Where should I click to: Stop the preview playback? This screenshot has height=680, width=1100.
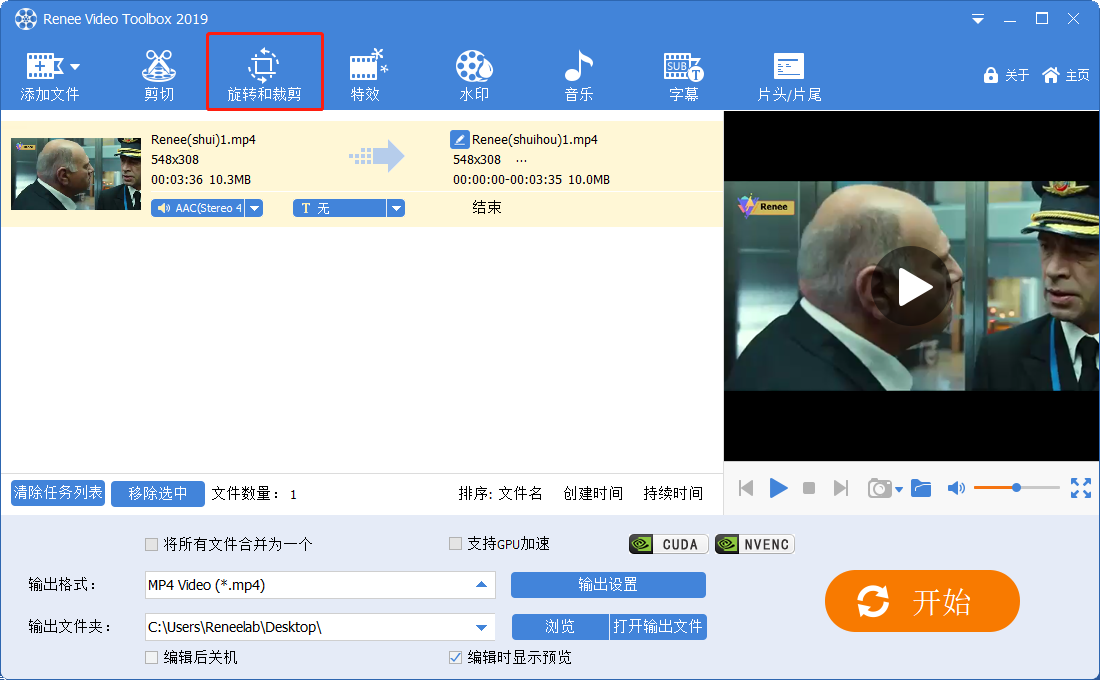809,488
